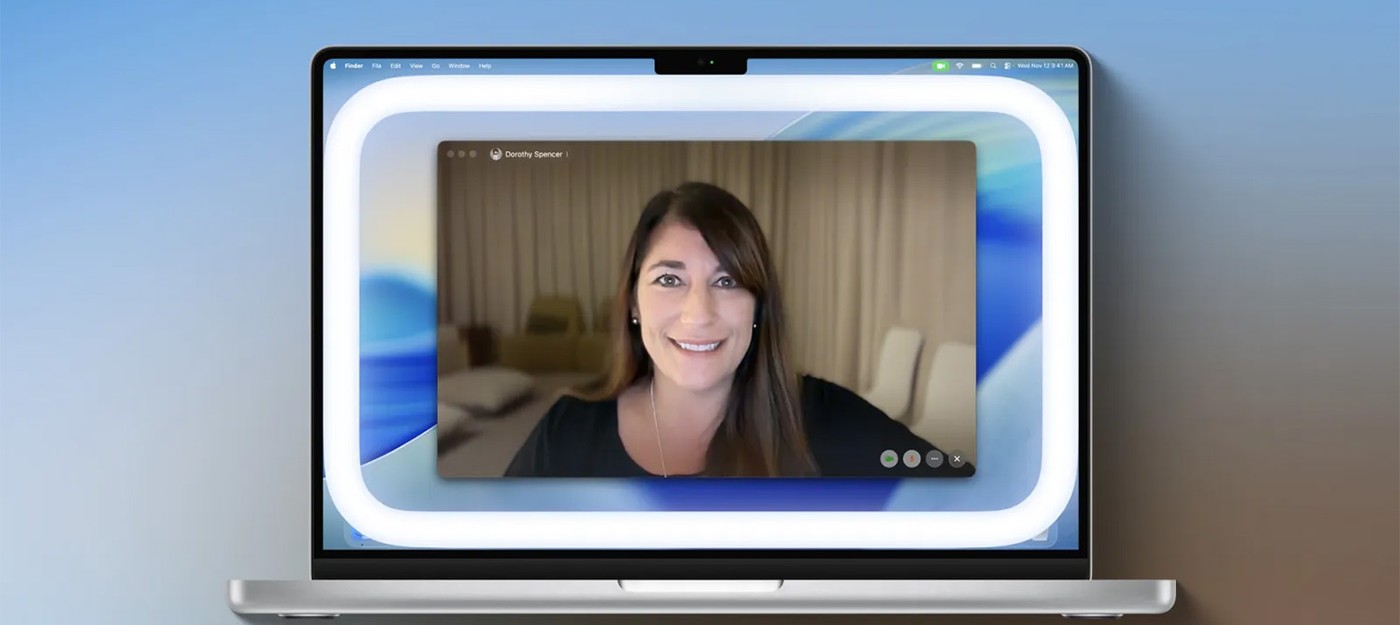The height and width of the screenshot is (625, 1400).
Task: Open the Window menu
Action: click(x=459, y=66)
